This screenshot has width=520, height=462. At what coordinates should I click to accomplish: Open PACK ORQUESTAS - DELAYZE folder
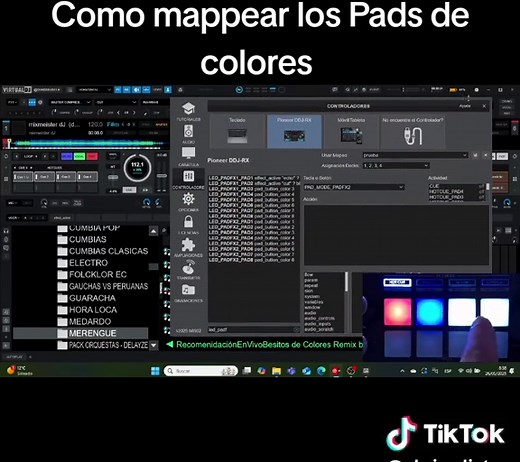tap(103, 345)
